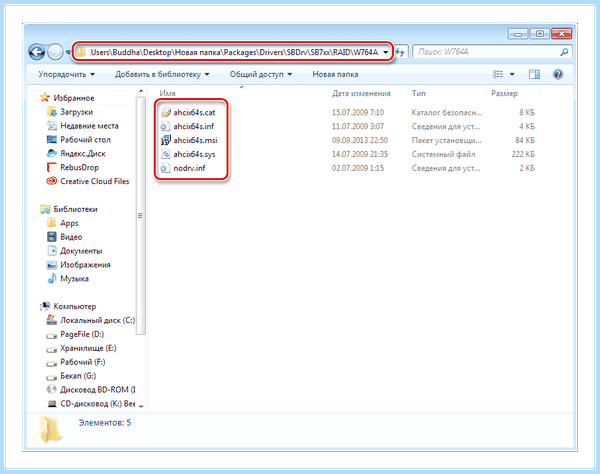Open Creative Cloud Files folder
The width and height of the screenshot is (600, 474).
(x=88, y=181)
